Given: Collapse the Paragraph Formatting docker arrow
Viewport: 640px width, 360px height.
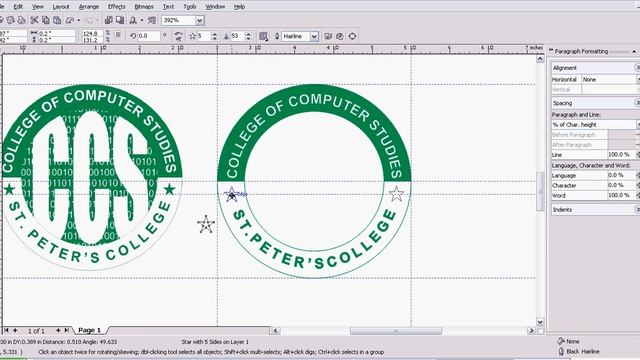Looking at the screenshot, I should (634, 51).
